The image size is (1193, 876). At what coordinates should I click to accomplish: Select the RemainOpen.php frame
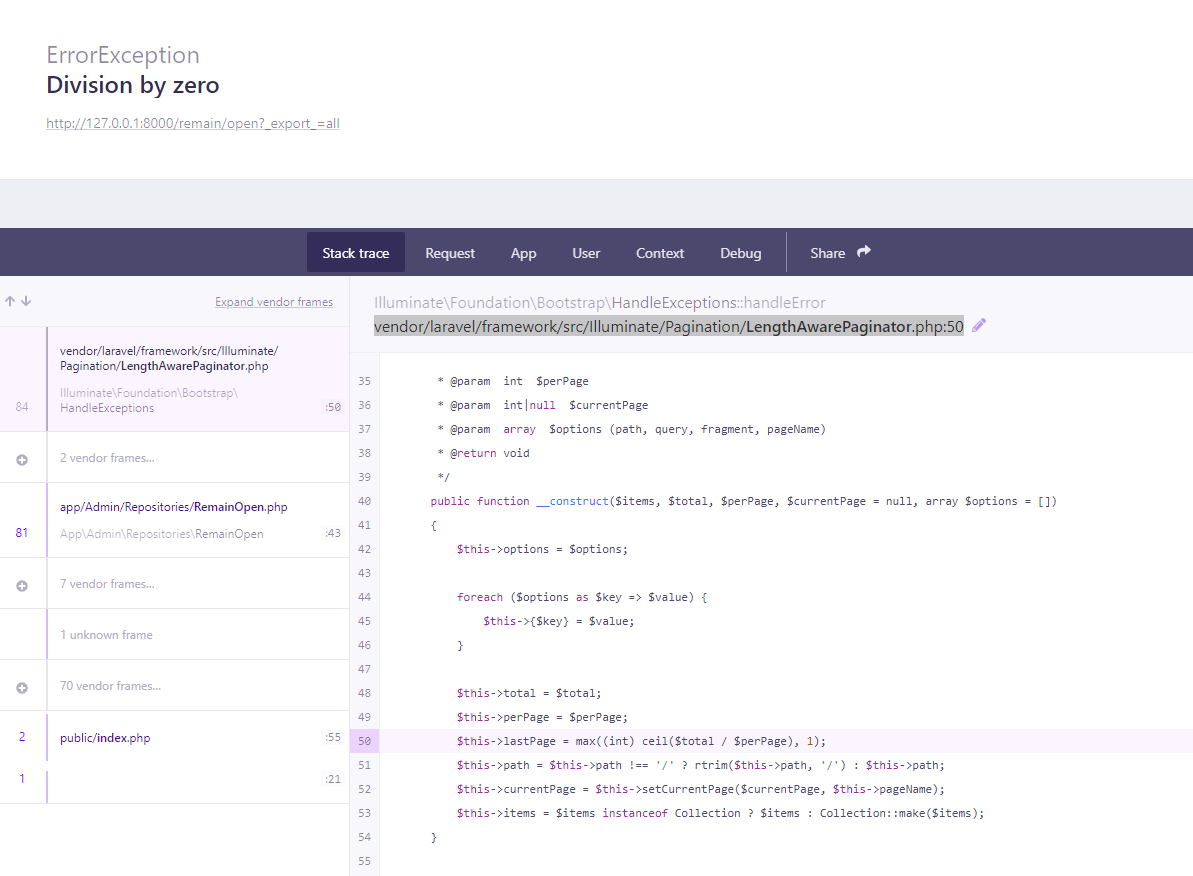[x=175, y=520]
